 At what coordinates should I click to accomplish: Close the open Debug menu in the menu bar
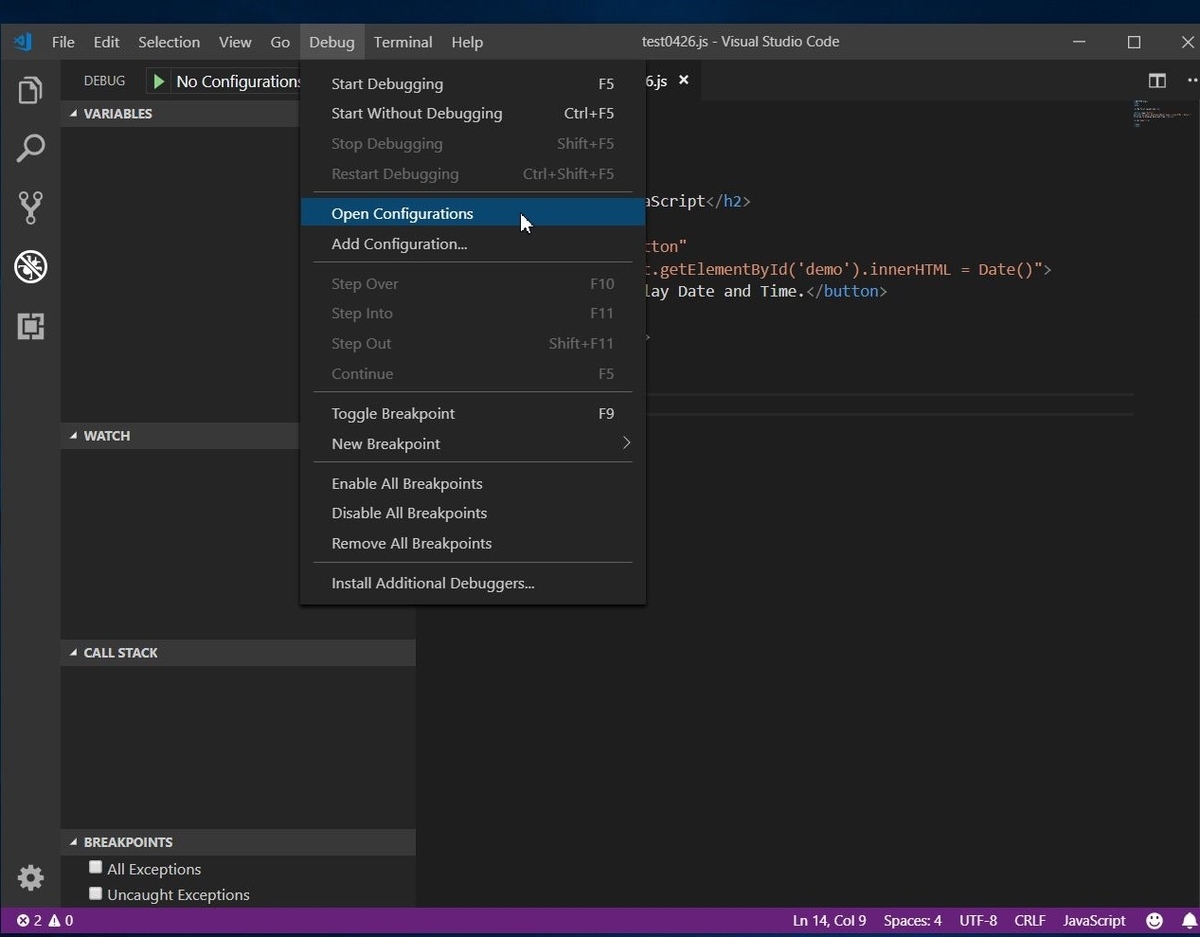[332, 42]
